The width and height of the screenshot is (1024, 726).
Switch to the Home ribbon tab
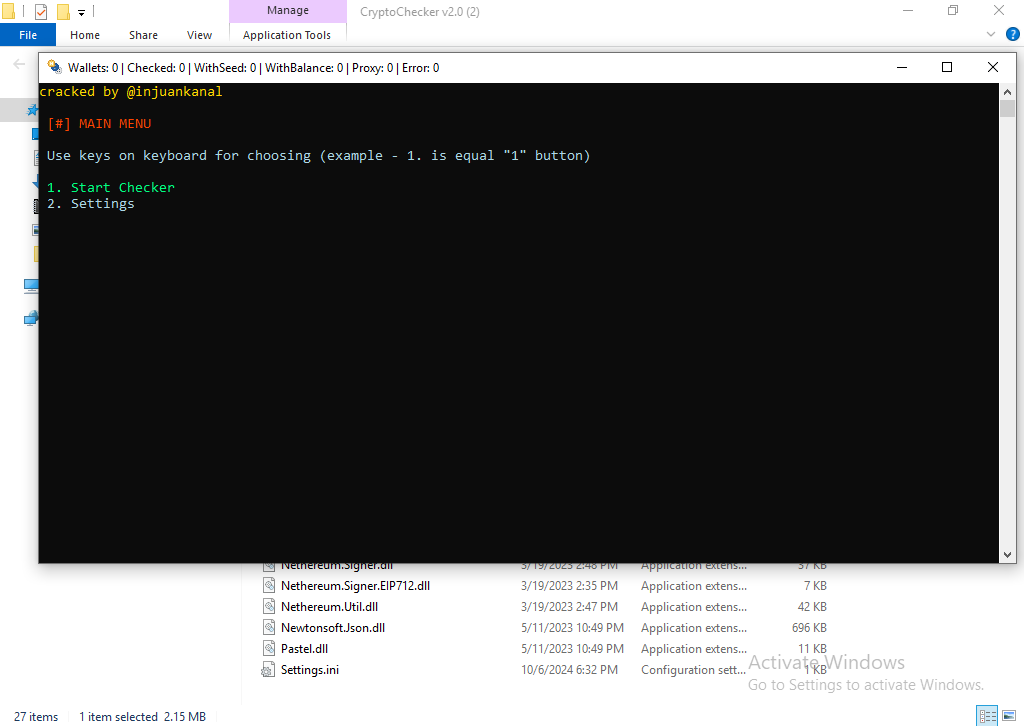coord(85,35)
